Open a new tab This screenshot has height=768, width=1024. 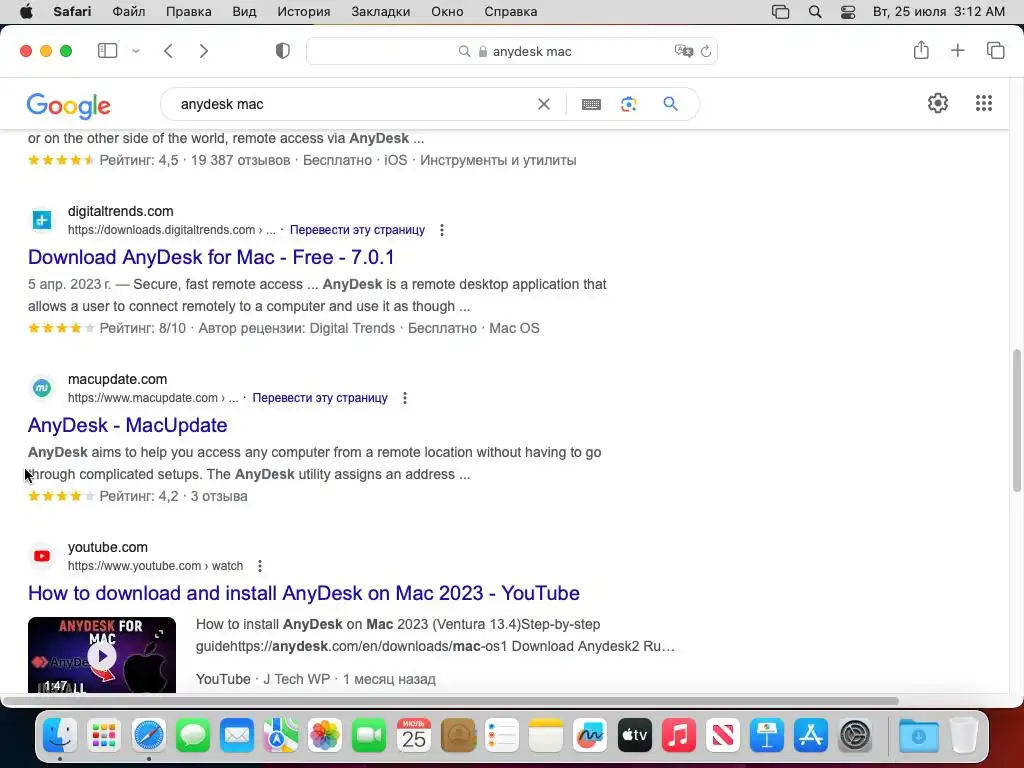957,50
